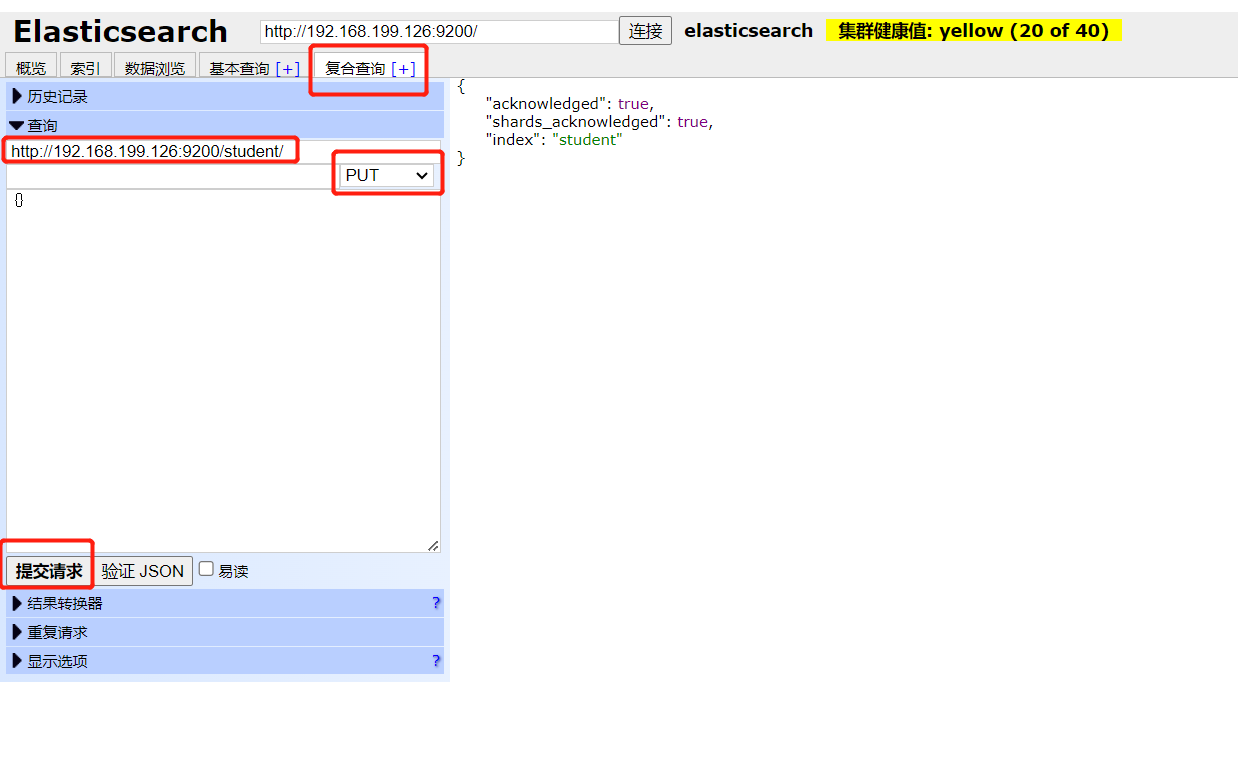Click into the JSON request body area
Screen dimensions: 1238x759
223,370
